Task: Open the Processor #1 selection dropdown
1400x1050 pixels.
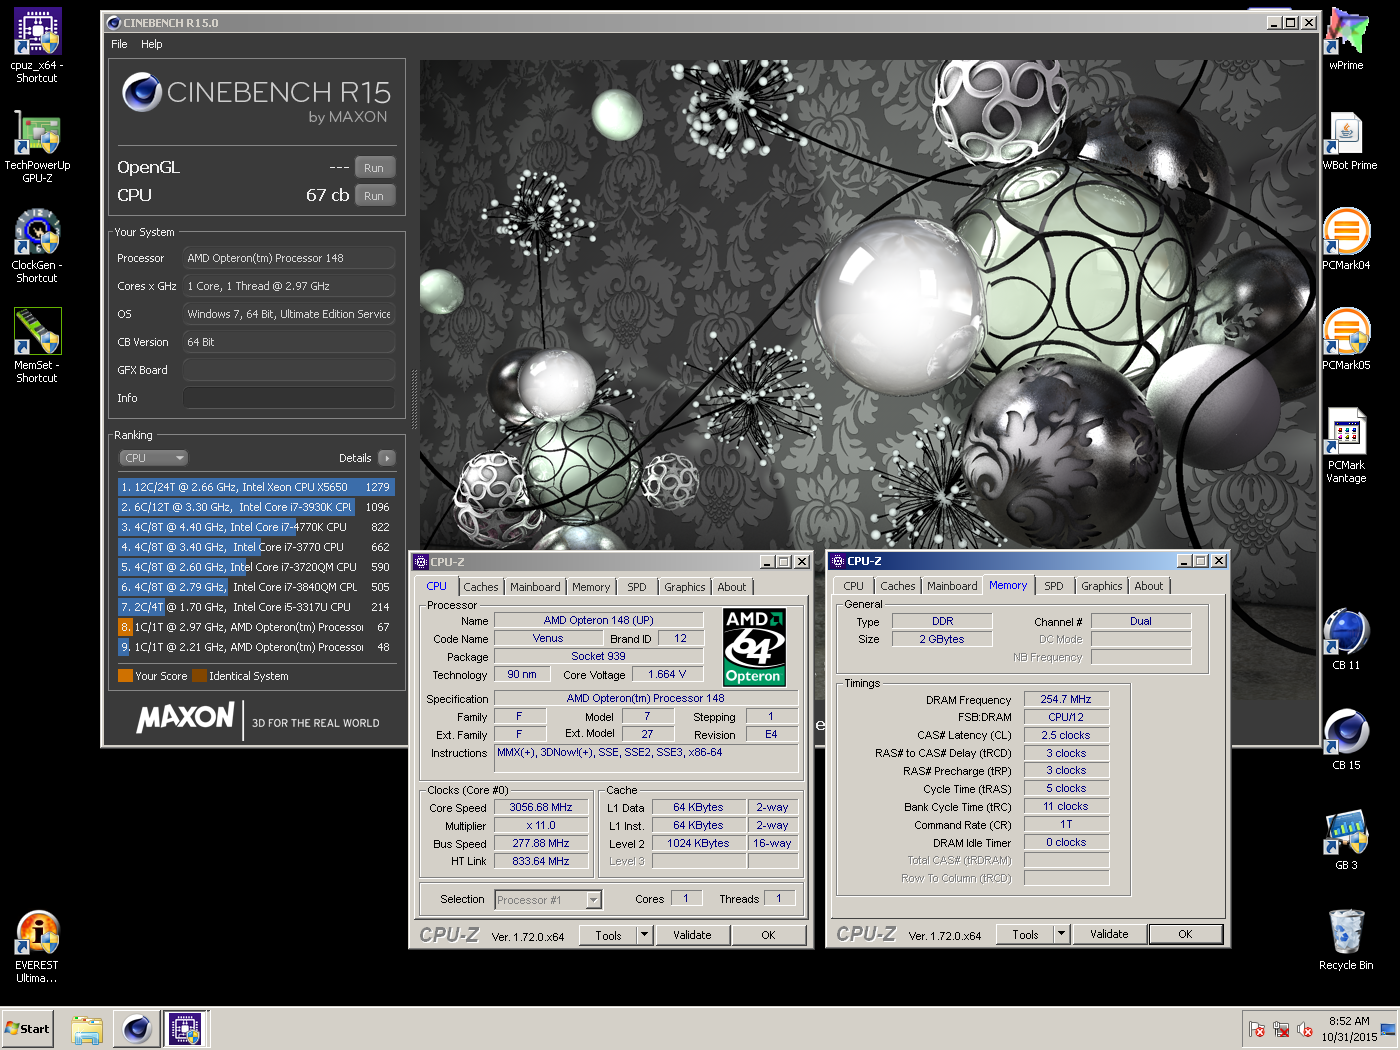Action: 549,900
